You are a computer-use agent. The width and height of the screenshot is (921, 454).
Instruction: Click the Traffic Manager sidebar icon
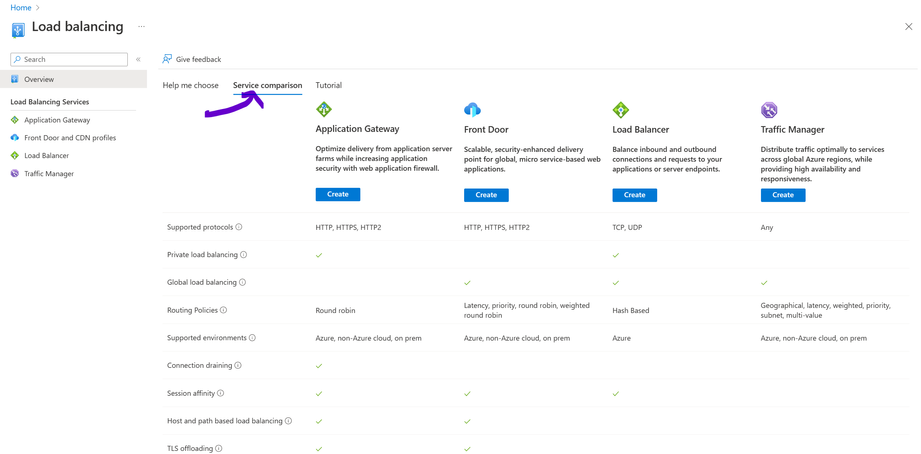15,173
